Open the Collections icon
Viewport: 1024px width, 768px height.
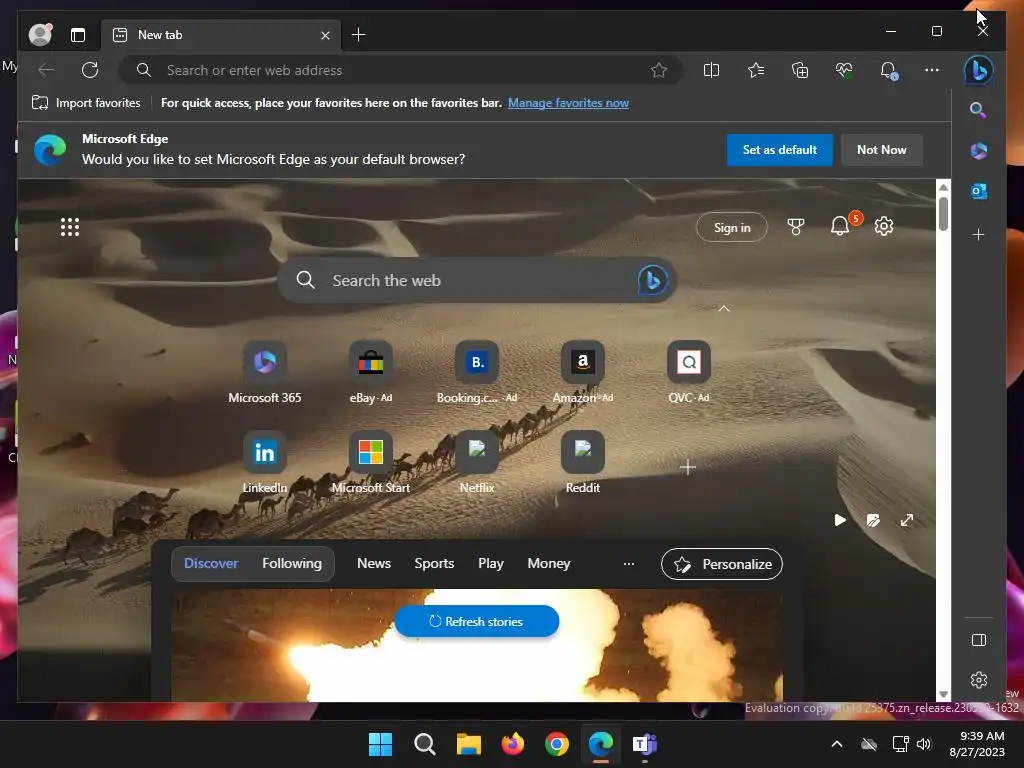[800, 70]
